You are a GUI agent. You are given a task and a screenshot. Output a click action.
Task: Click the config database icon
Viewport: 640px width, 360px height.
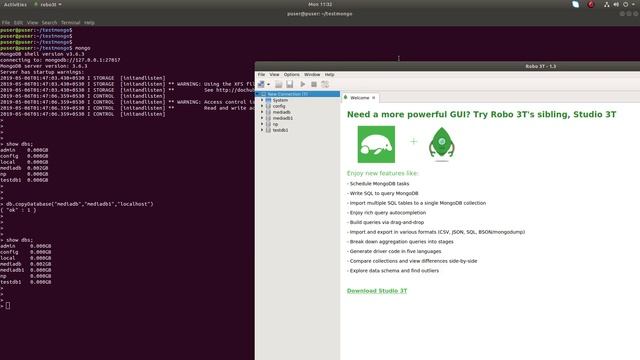pos(268,106)
